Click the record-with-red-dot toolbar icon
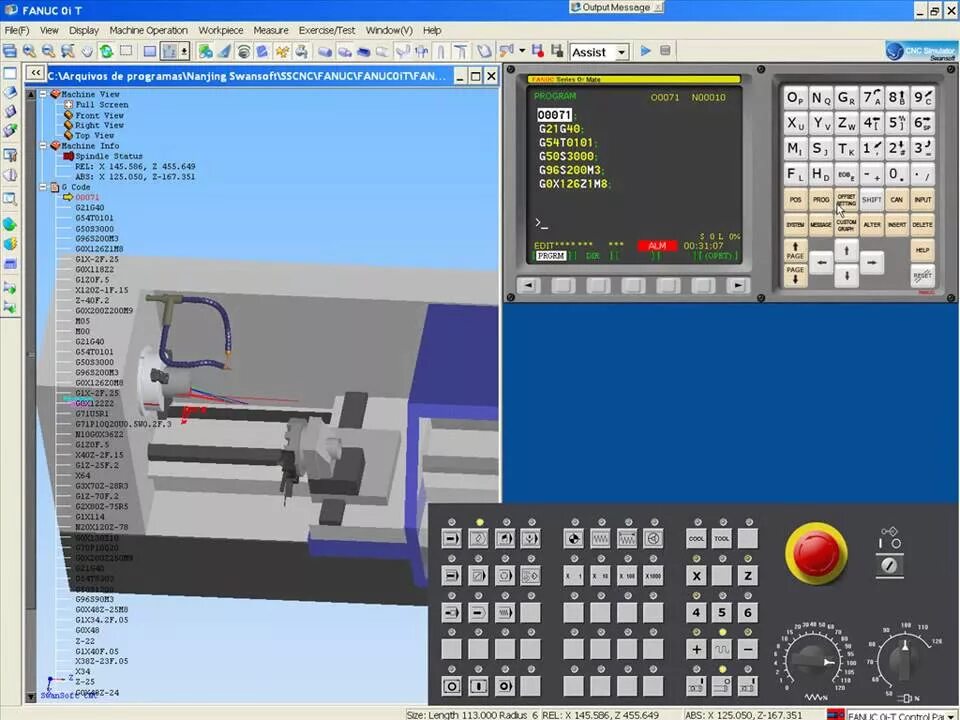 point(538,51)
